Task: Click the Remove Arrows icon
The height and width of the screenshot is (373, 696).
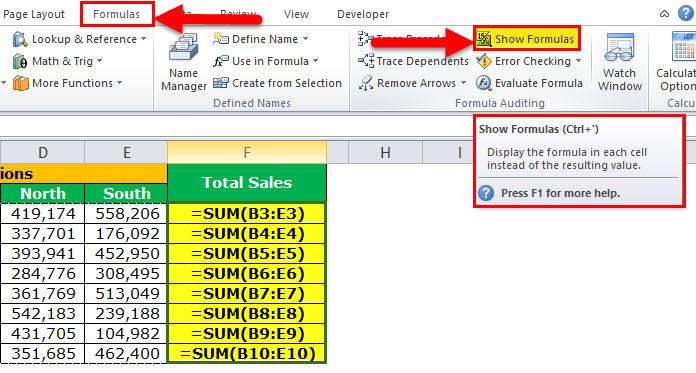Action: click(366, 83)
